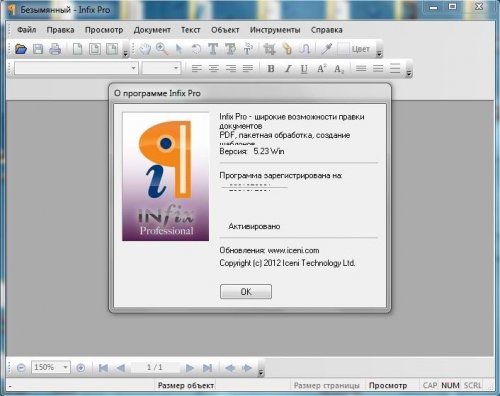This screenshot has height=396, width=500.
Task: Select the arrow Object selection tool
Action: pos(179,49)
